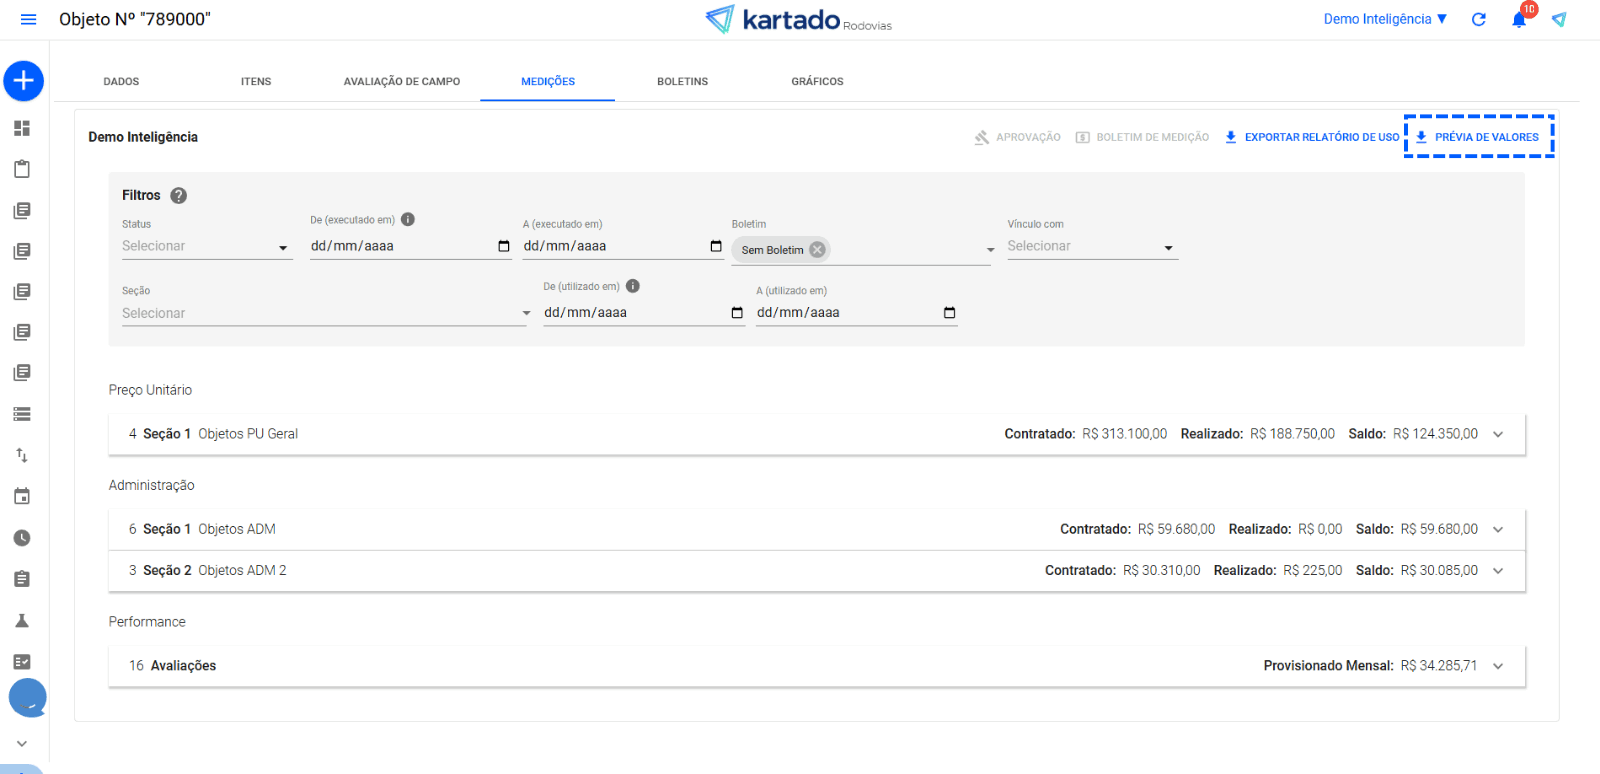Screen dimensions: 1600x774
Task: Click the clock icon in sidebar
Action: [22, 538]
